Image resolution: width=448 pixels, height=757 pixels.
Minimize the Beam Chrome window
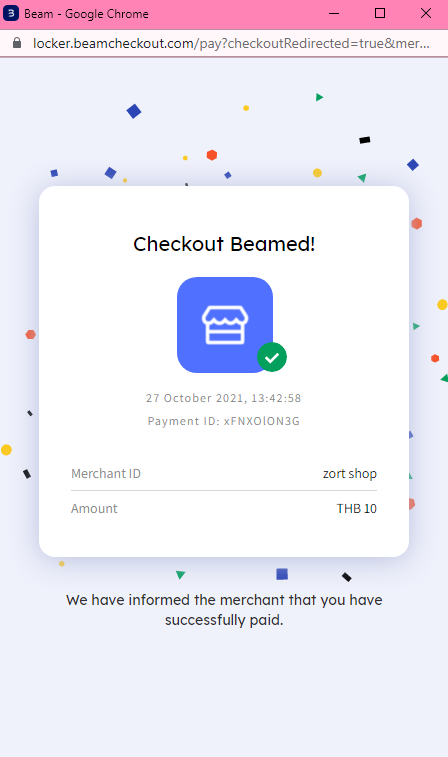coord(334,13)
